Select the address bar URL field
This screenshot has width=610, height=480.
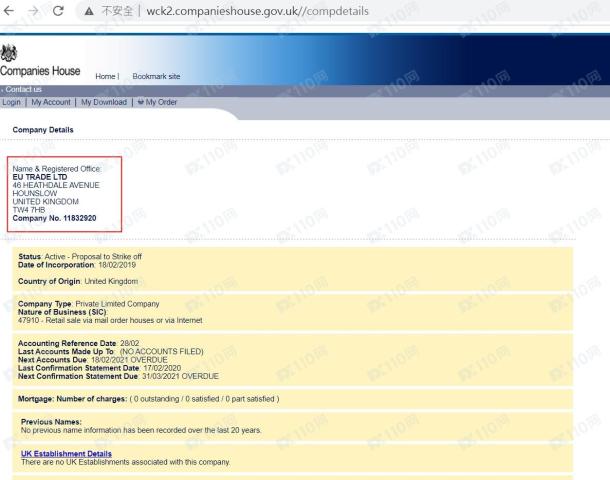coord(258,11)
